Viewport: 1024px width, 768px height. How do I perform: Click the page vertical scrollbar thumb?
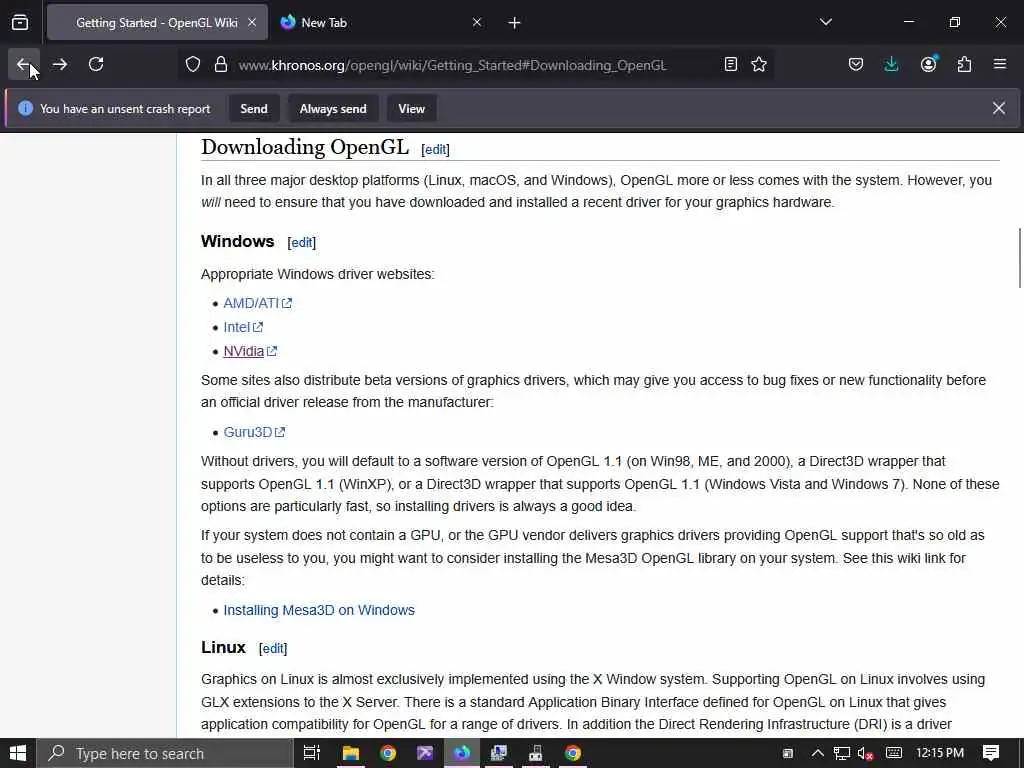point(1019,257)
